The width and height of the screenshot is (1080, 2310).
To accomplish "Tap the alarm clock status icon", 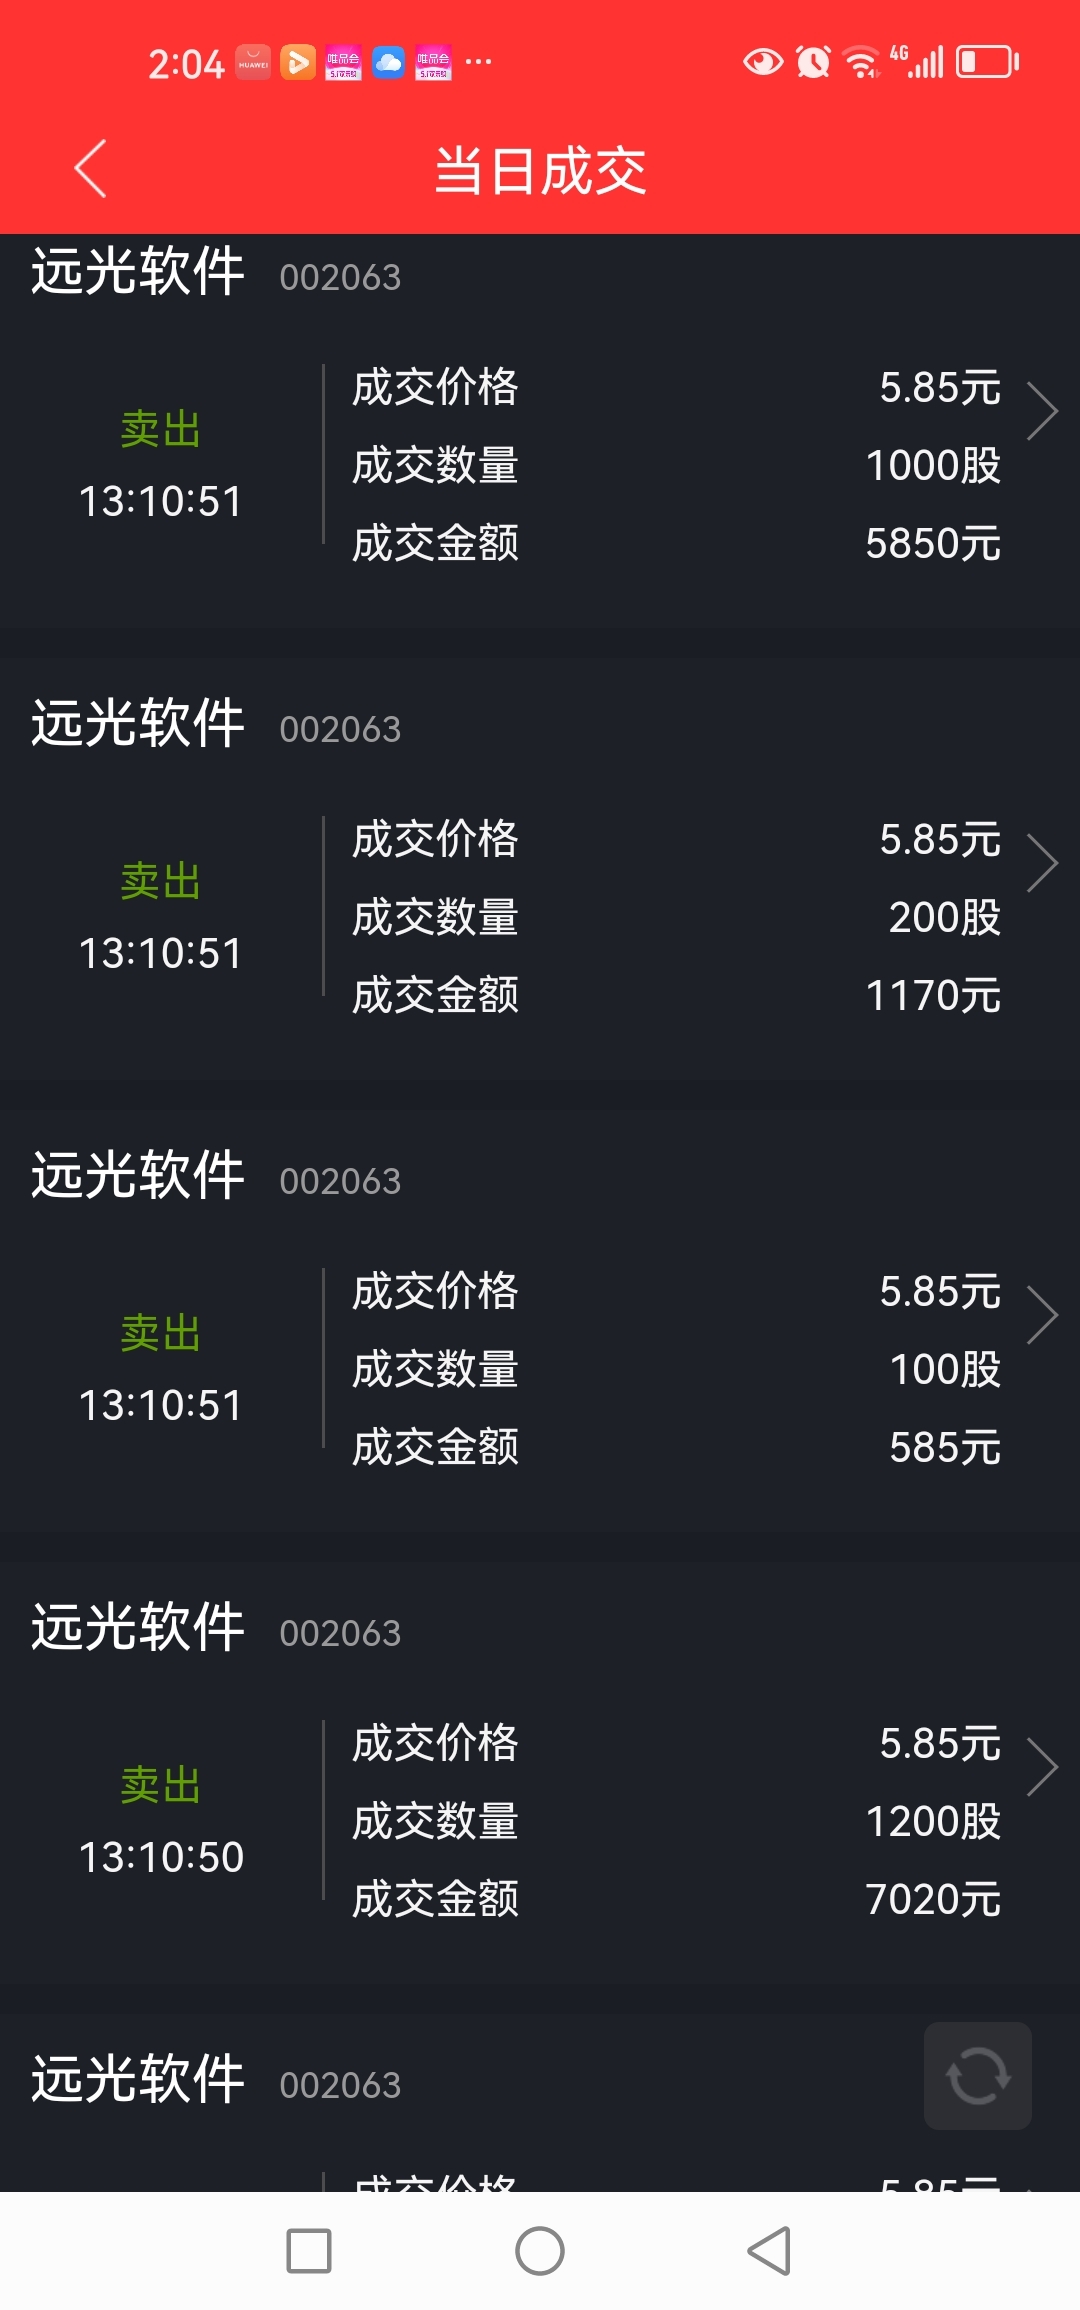I will pos(813,62).
